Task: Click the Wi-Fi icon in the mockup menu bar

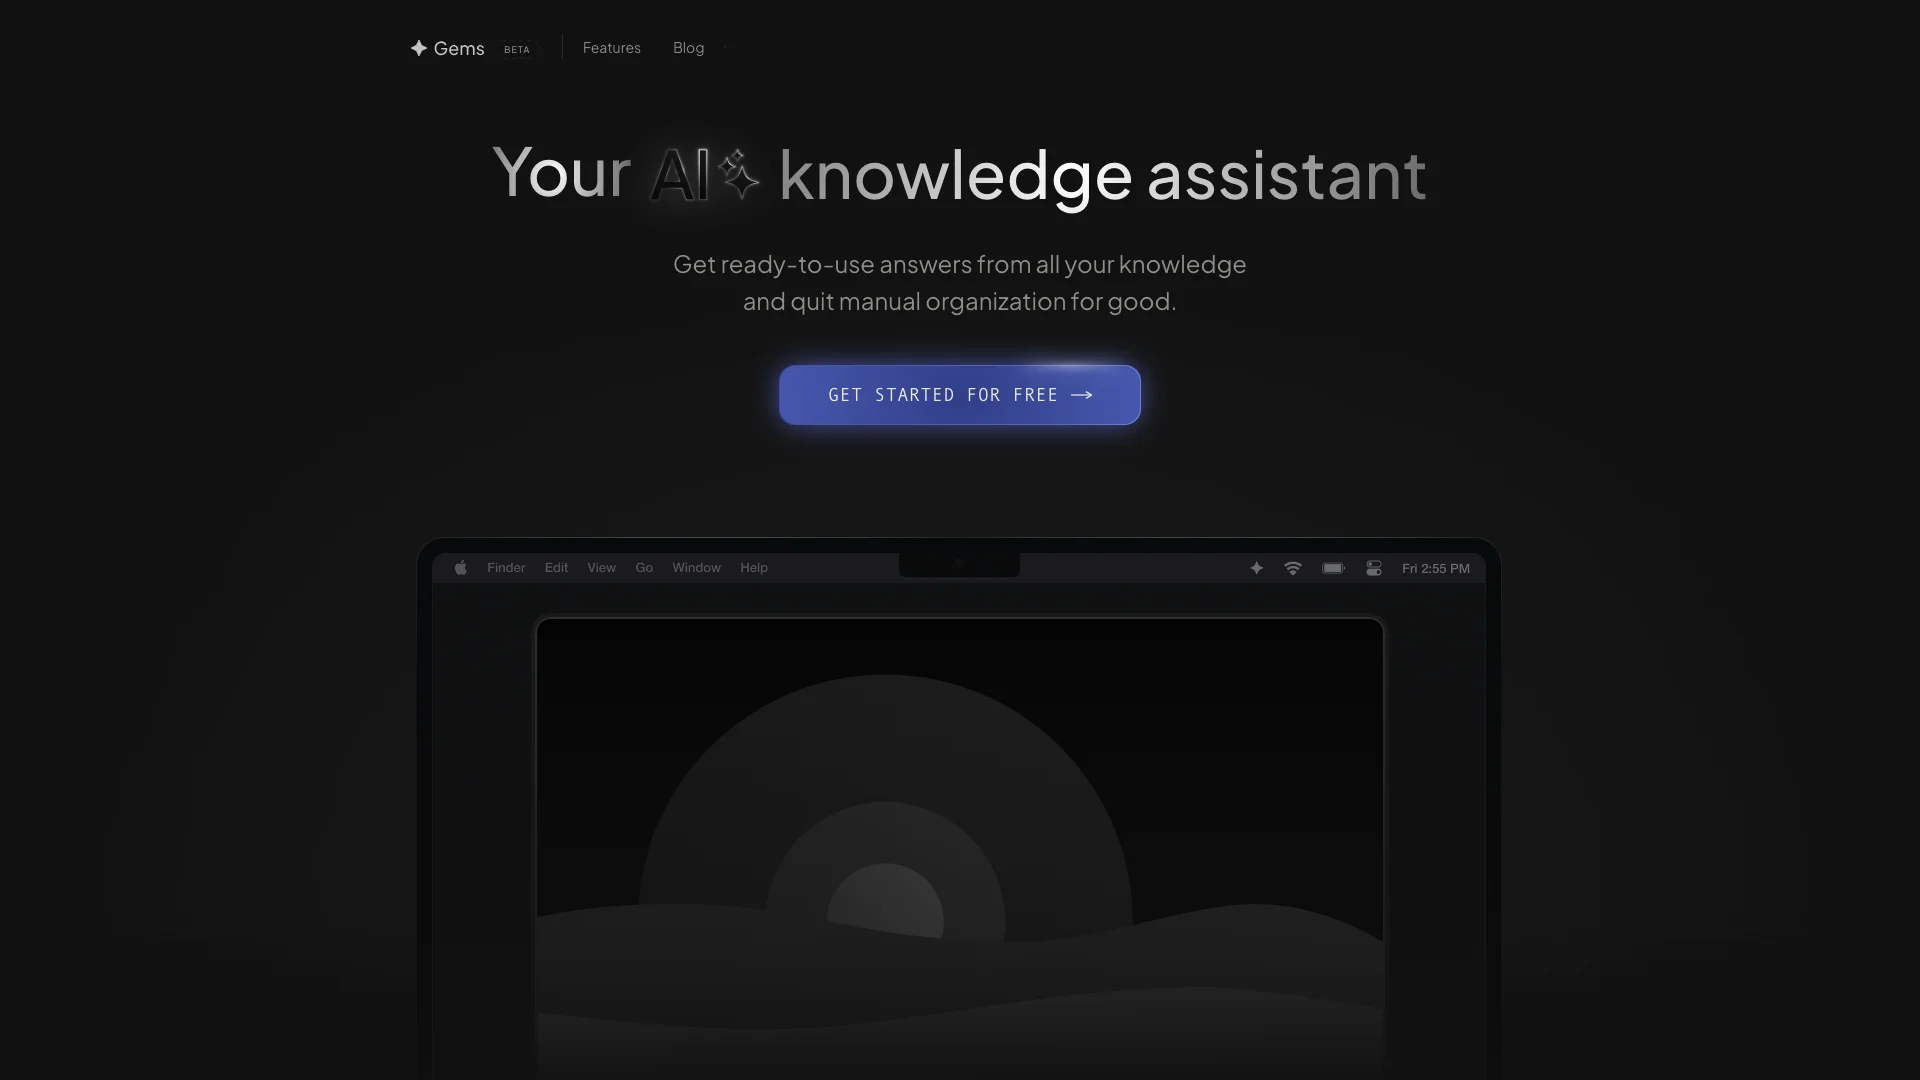Action: [x=1293, y=568]
